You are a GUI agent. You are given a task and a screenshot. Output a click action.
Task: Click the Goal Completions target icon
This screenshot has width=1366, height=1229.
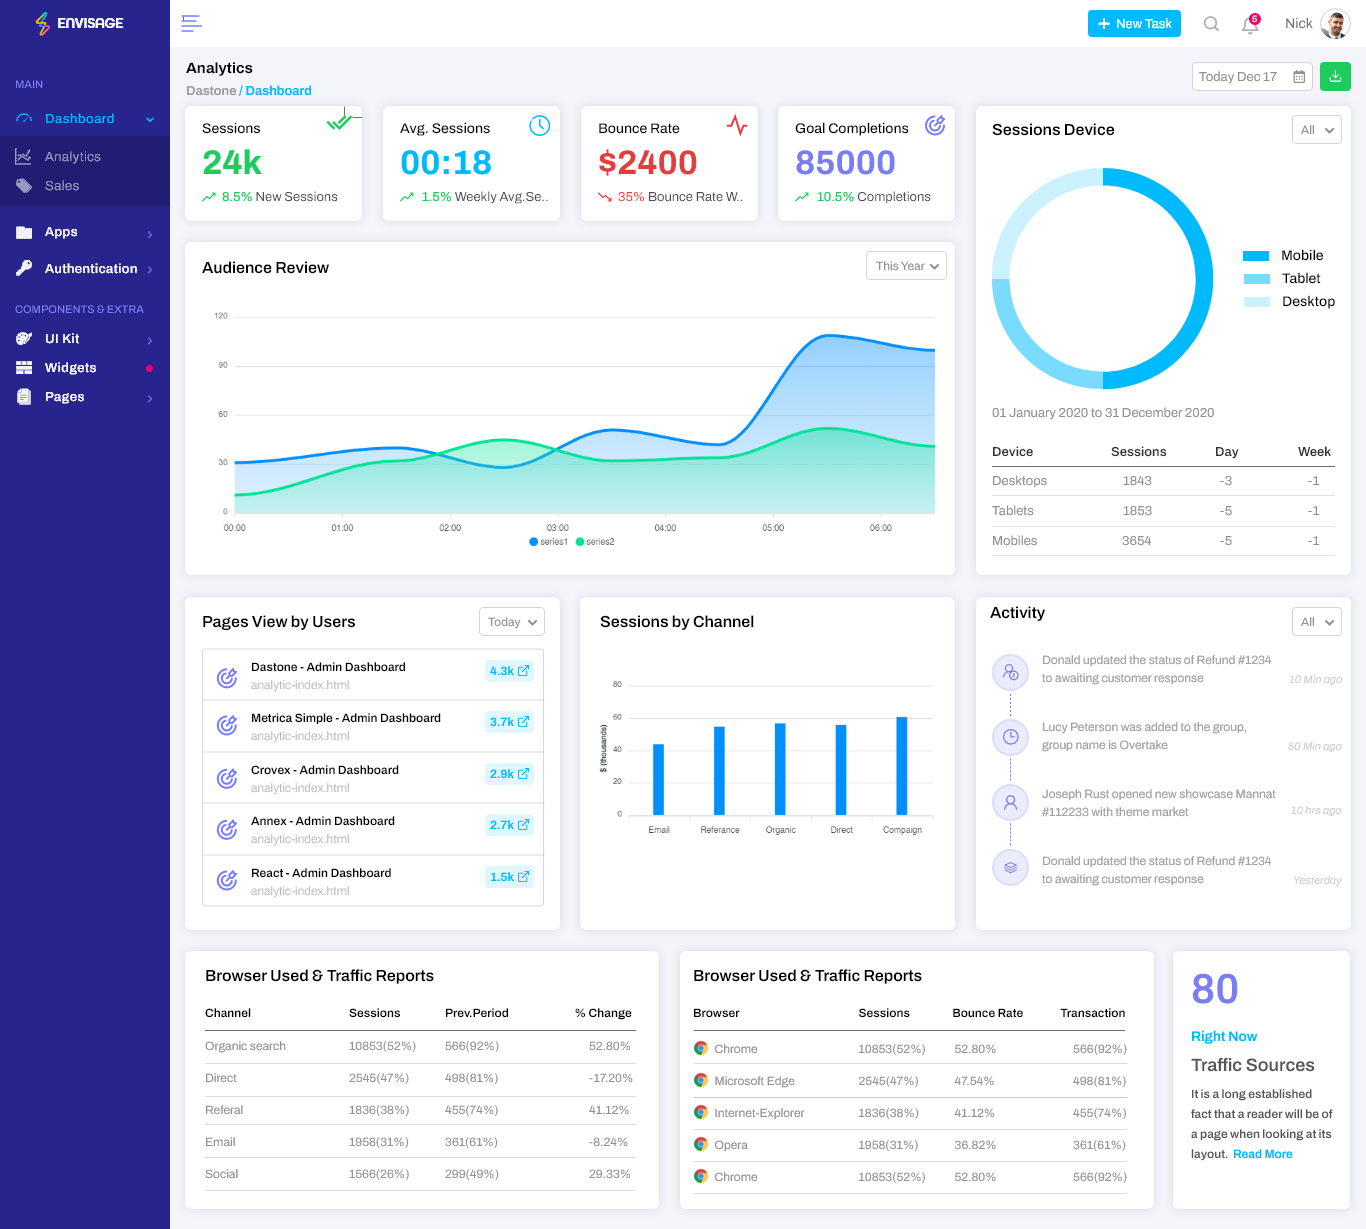935,126
